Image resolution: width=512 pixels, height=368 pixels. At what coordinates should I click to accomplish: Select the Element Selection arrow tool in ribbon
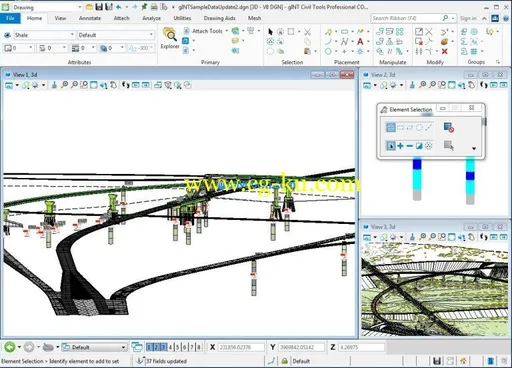point(270,32)
